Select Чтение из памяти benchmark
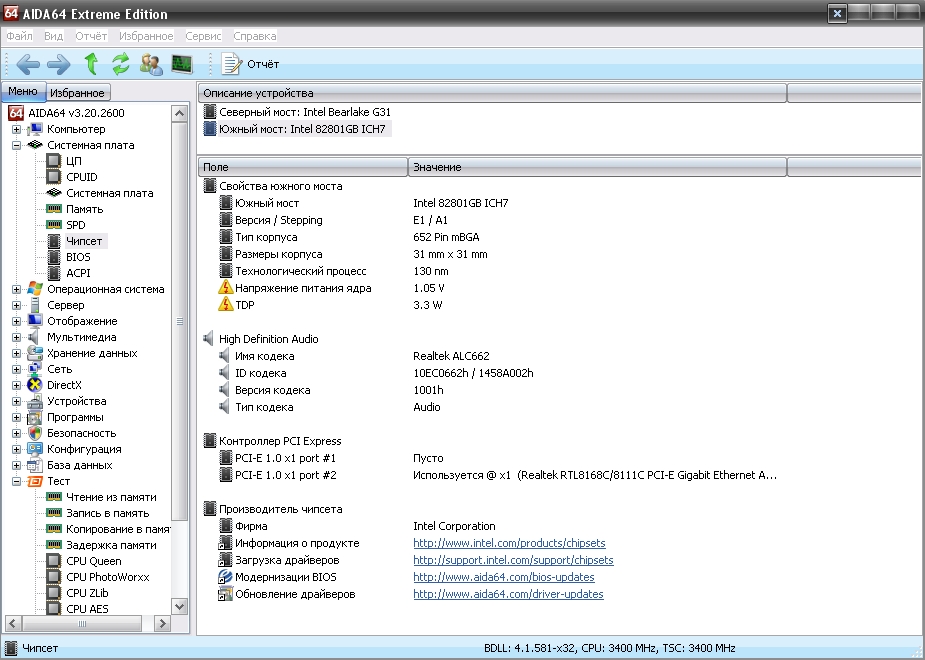Image resolution: width=925 pixels, height=660 pixels. pos(111,497)
